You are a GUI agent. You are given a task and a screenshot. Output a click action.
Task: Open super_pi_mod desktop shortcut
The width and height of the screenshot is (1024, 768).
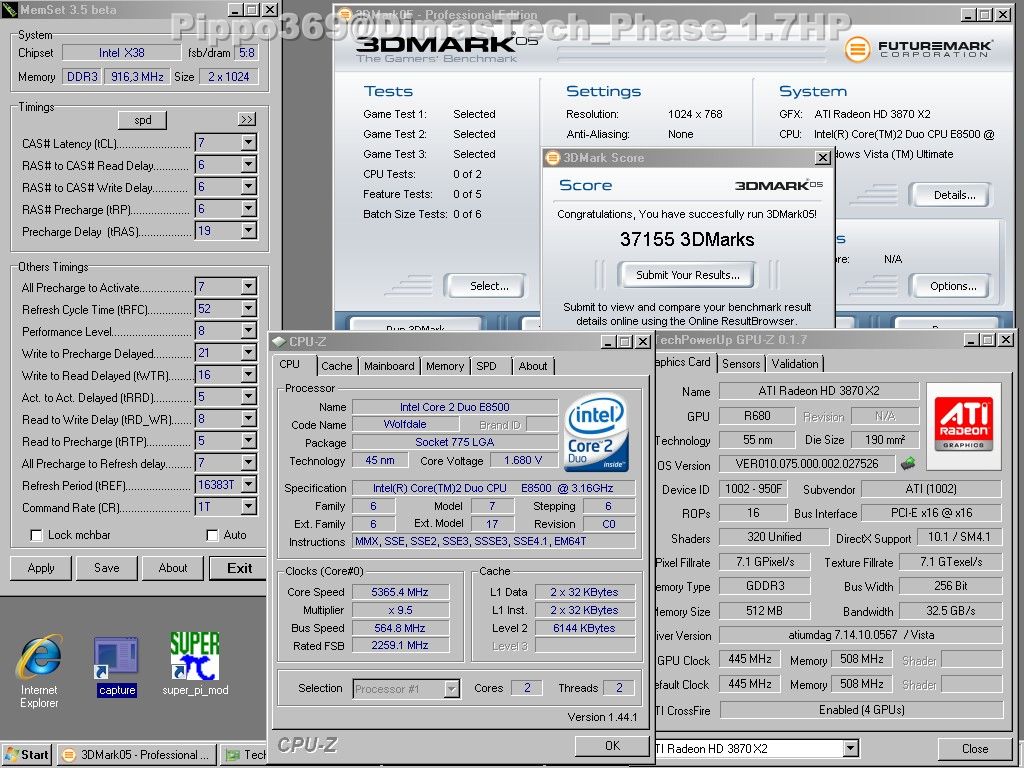point(195,664)
